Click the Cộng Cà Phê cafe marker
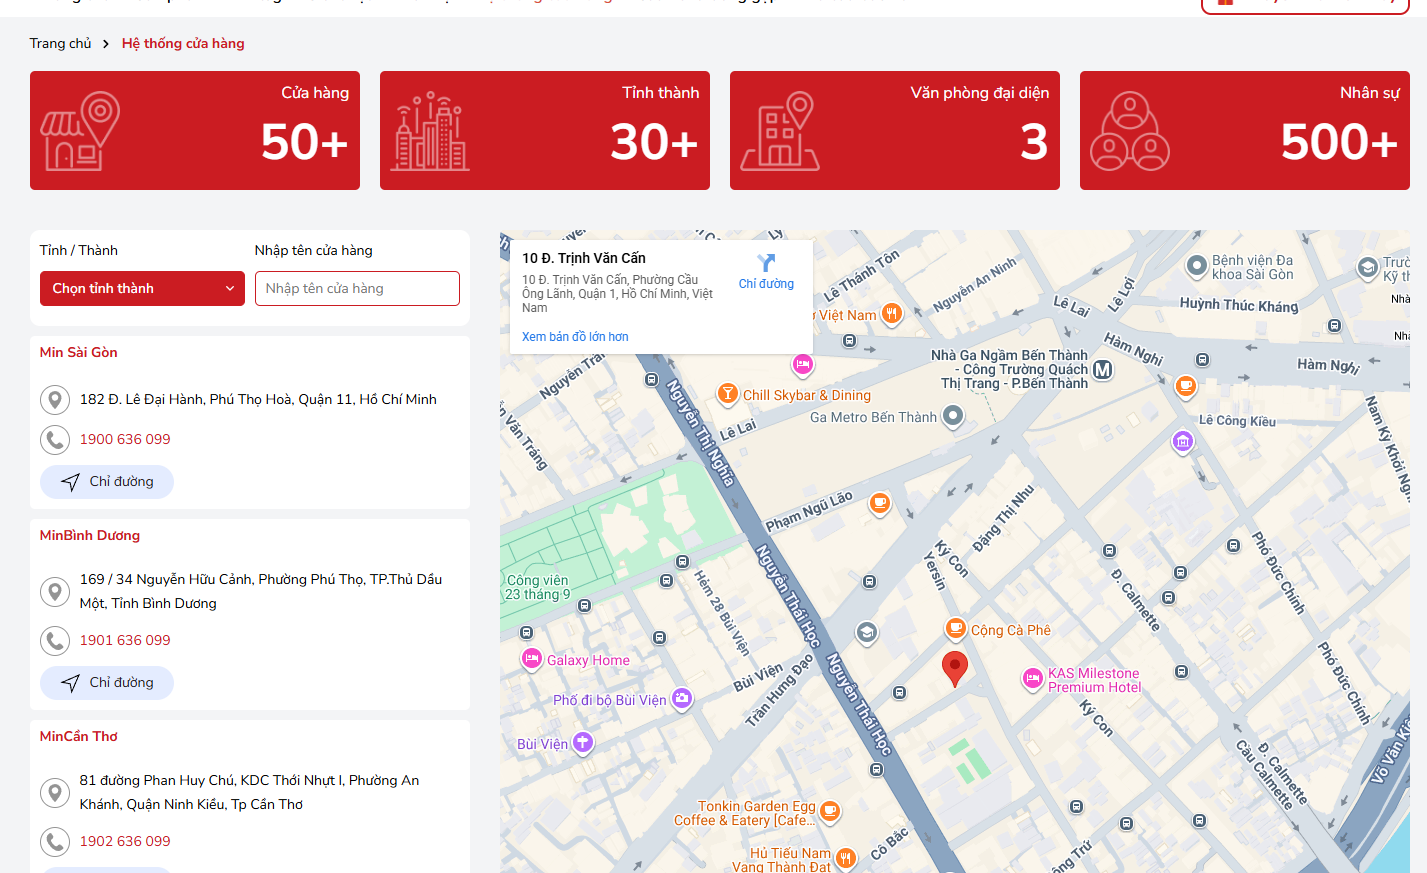 pyautogui.click(x=955, y=629)
